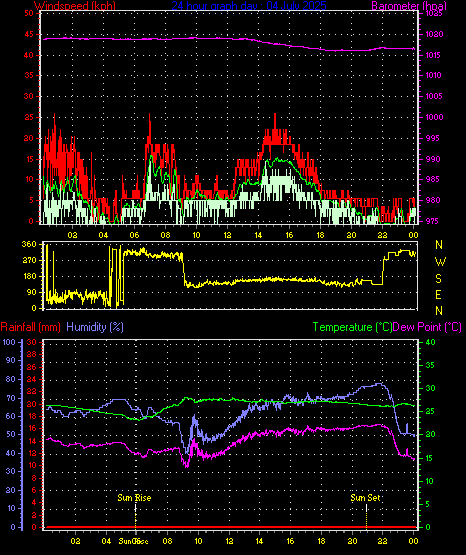The height and width of the screenshot is (555, 466).
Task: Select the "Humidity (%)" legend label
Action: (x=95, y=327)
